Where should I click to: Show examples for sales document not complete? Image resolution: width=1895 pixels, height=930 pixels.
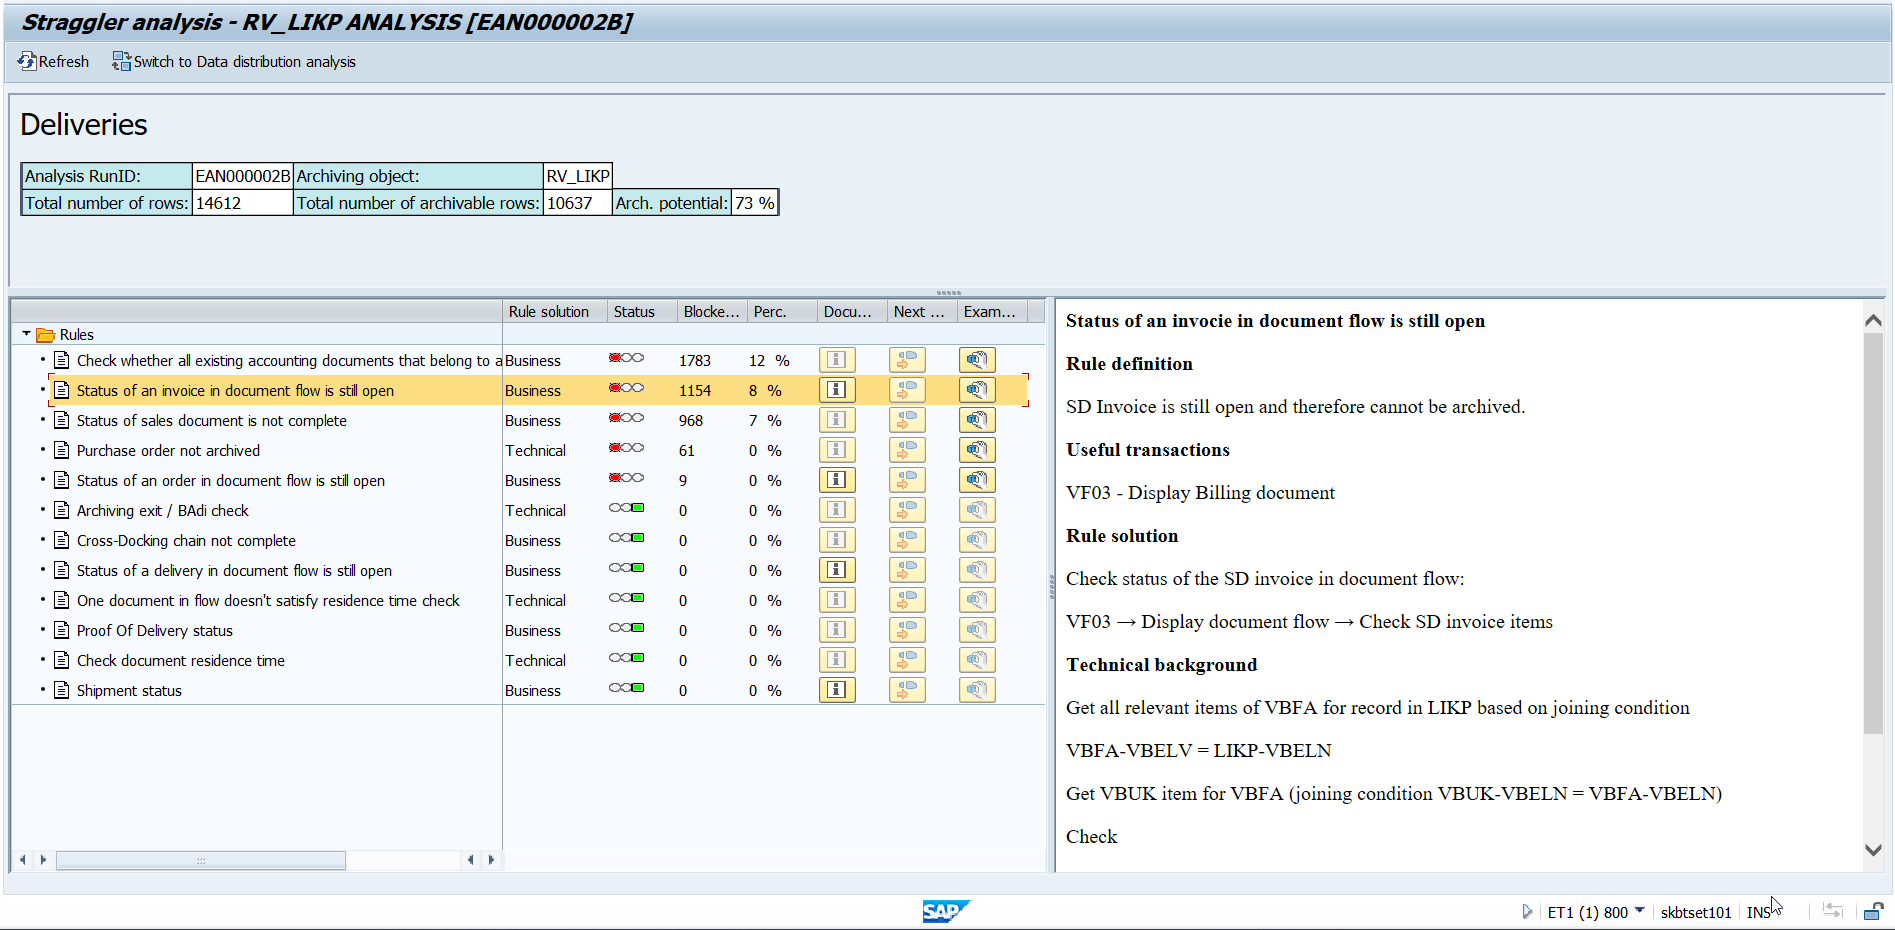coord(977,420)
